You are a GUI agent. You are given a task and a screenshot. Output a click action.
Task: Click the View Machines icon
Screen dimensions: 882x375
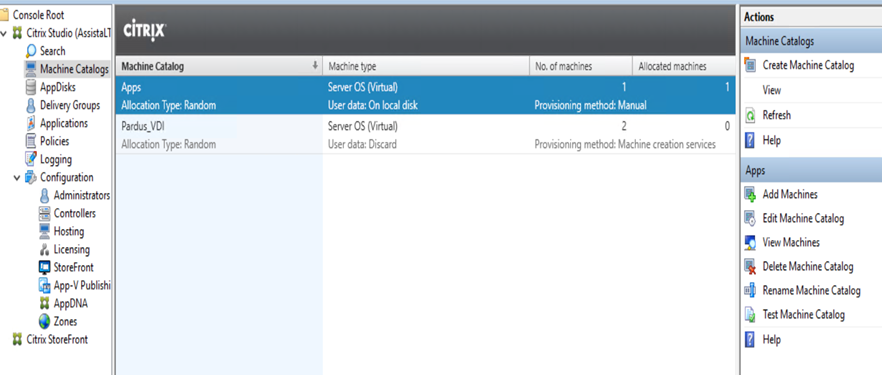coord(750,242)
